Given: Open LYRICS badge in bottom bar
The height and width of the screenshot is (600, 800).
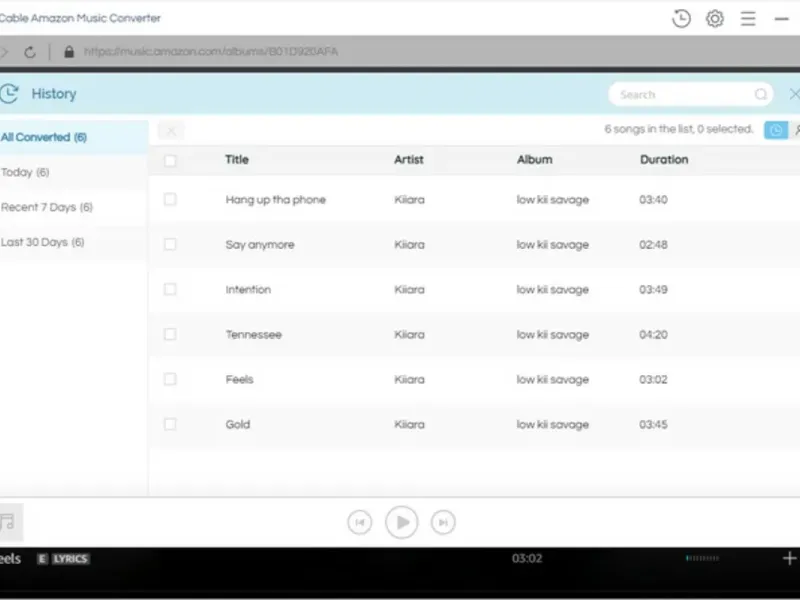Looking at the screenshot, I should click(x=70, y=559).
